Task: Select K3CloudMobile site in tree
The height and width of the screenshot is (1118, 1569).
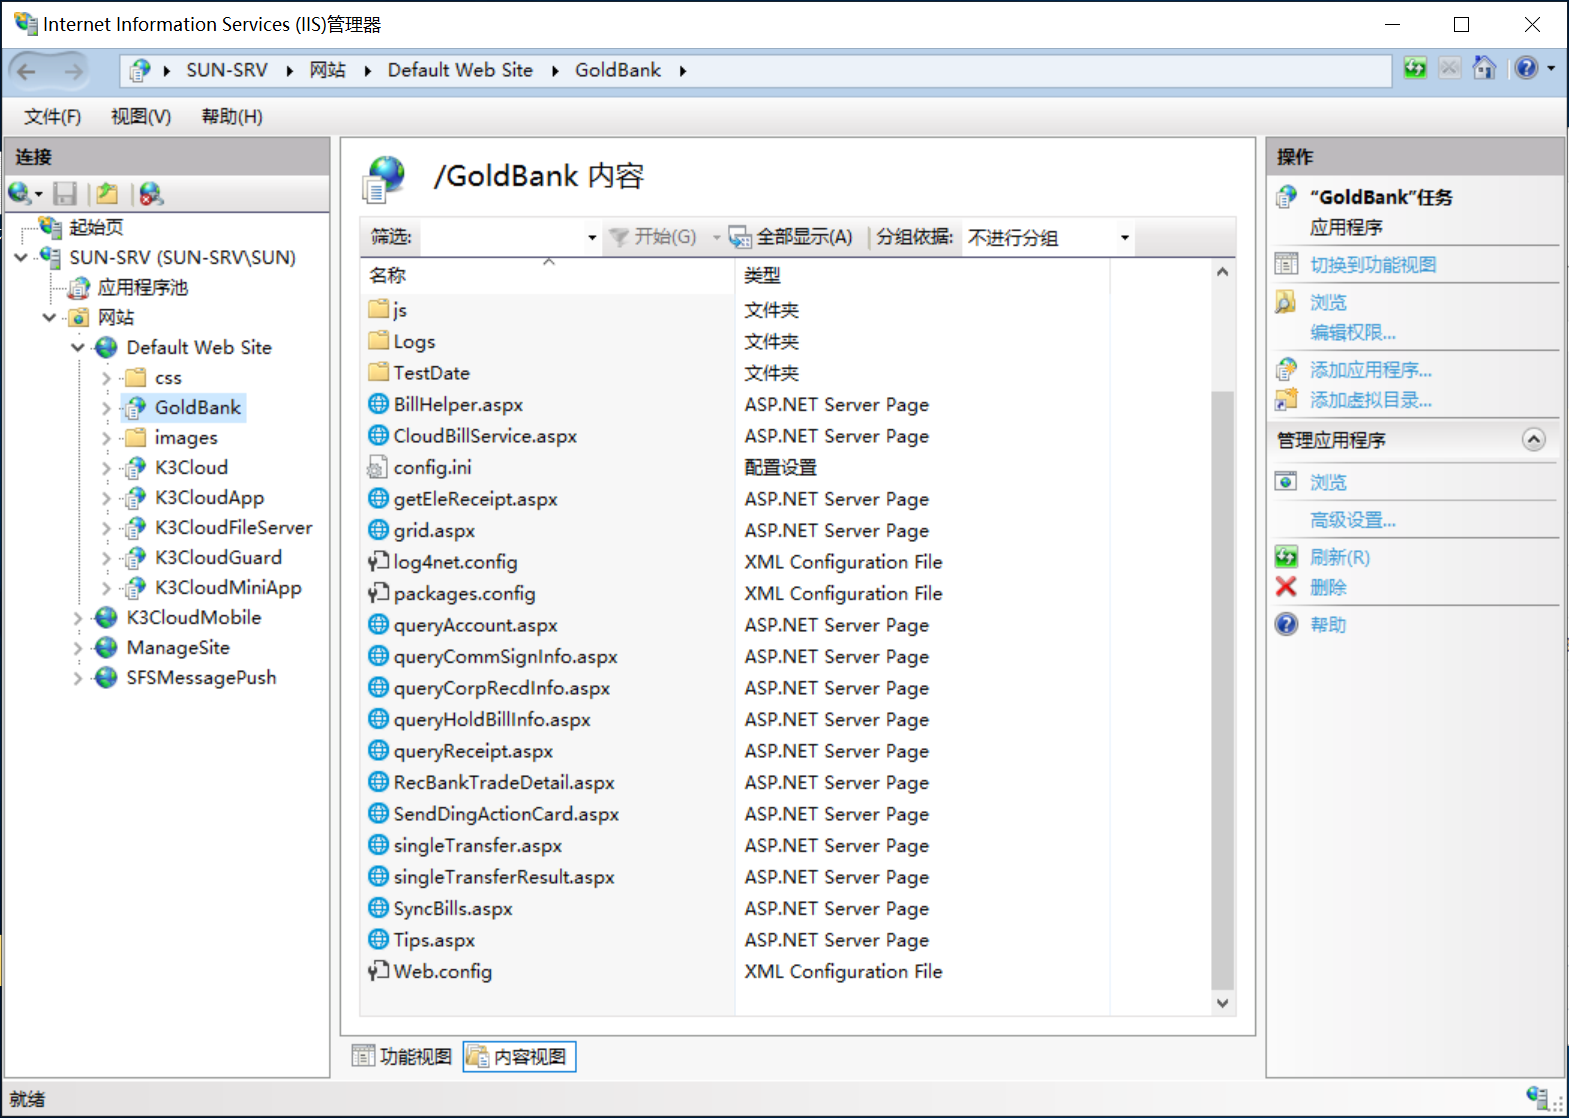Action: pyautogui.click(x=193, y=618)
